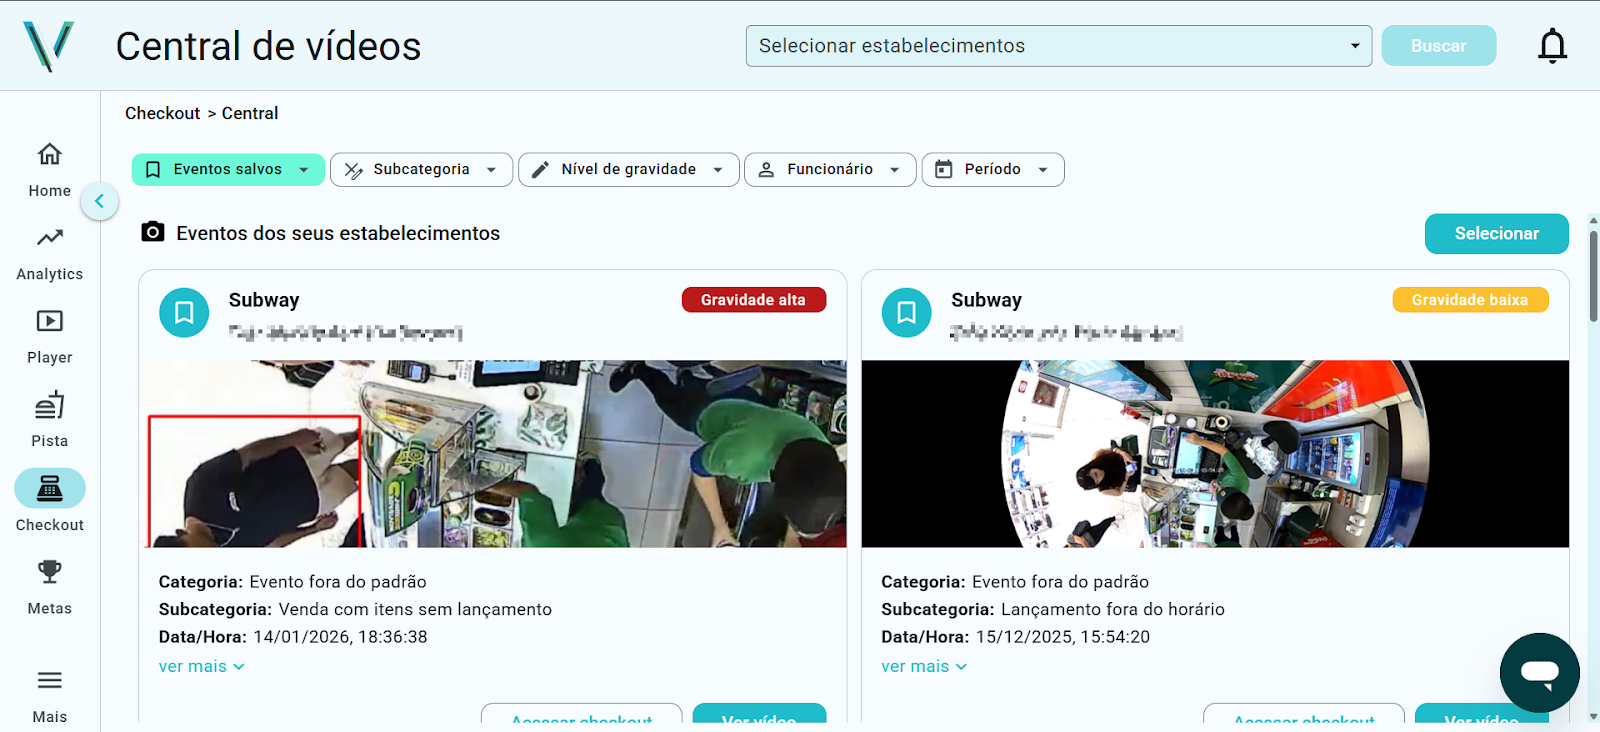Toggle bookmark on high-severity Subway event
The height and width of the screenshot is (732, 1600).
(x=184, y=313)
